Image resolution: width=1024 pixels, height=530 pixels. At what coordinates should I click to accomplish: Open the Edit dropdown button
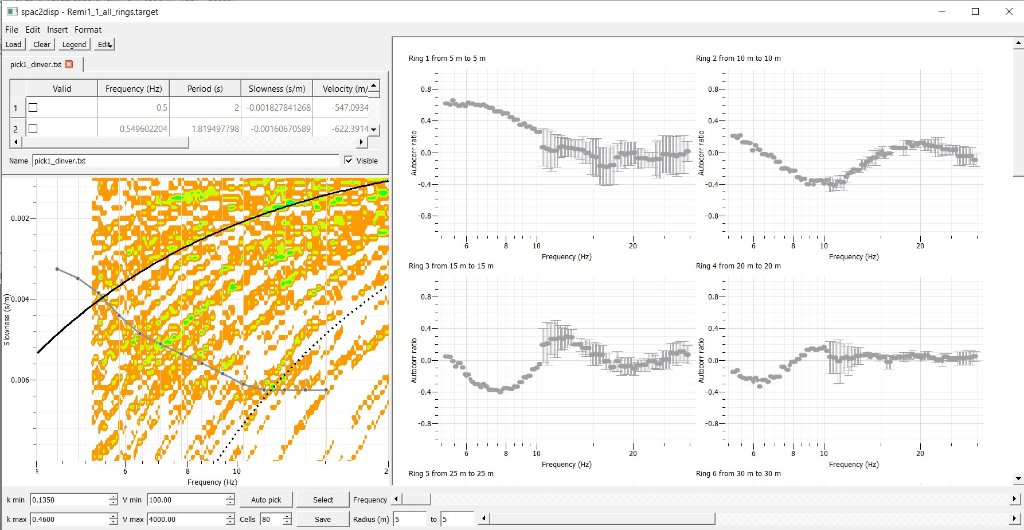pos(106,44)
